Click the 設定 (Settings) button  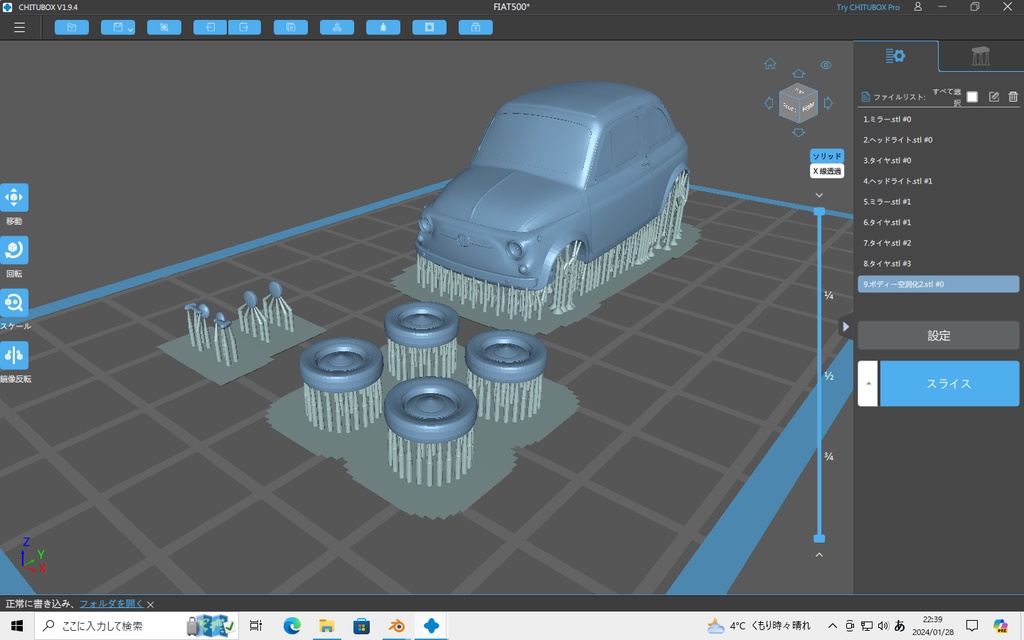coord(938,336)
